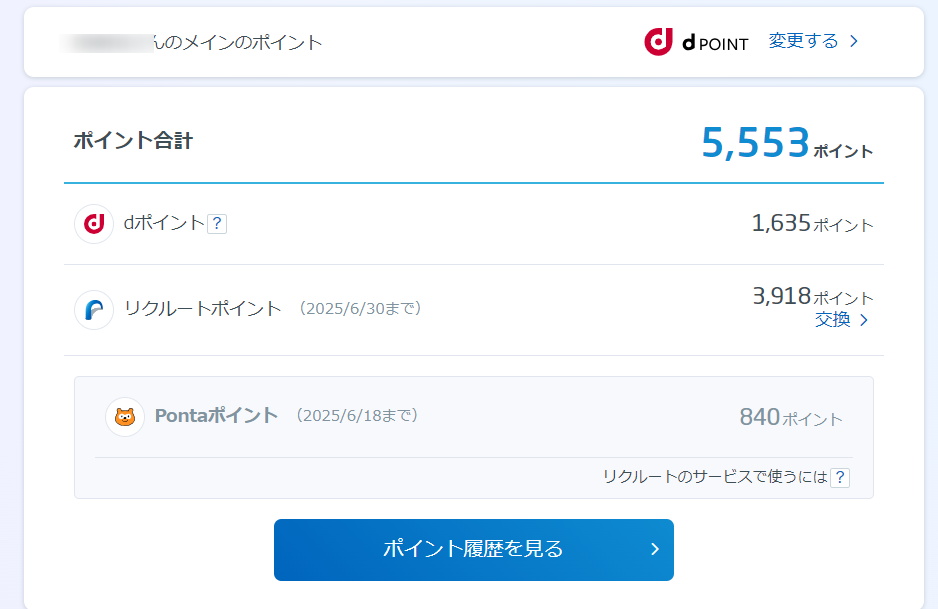Open the dポイント question mark help

[x=217, y=224]
